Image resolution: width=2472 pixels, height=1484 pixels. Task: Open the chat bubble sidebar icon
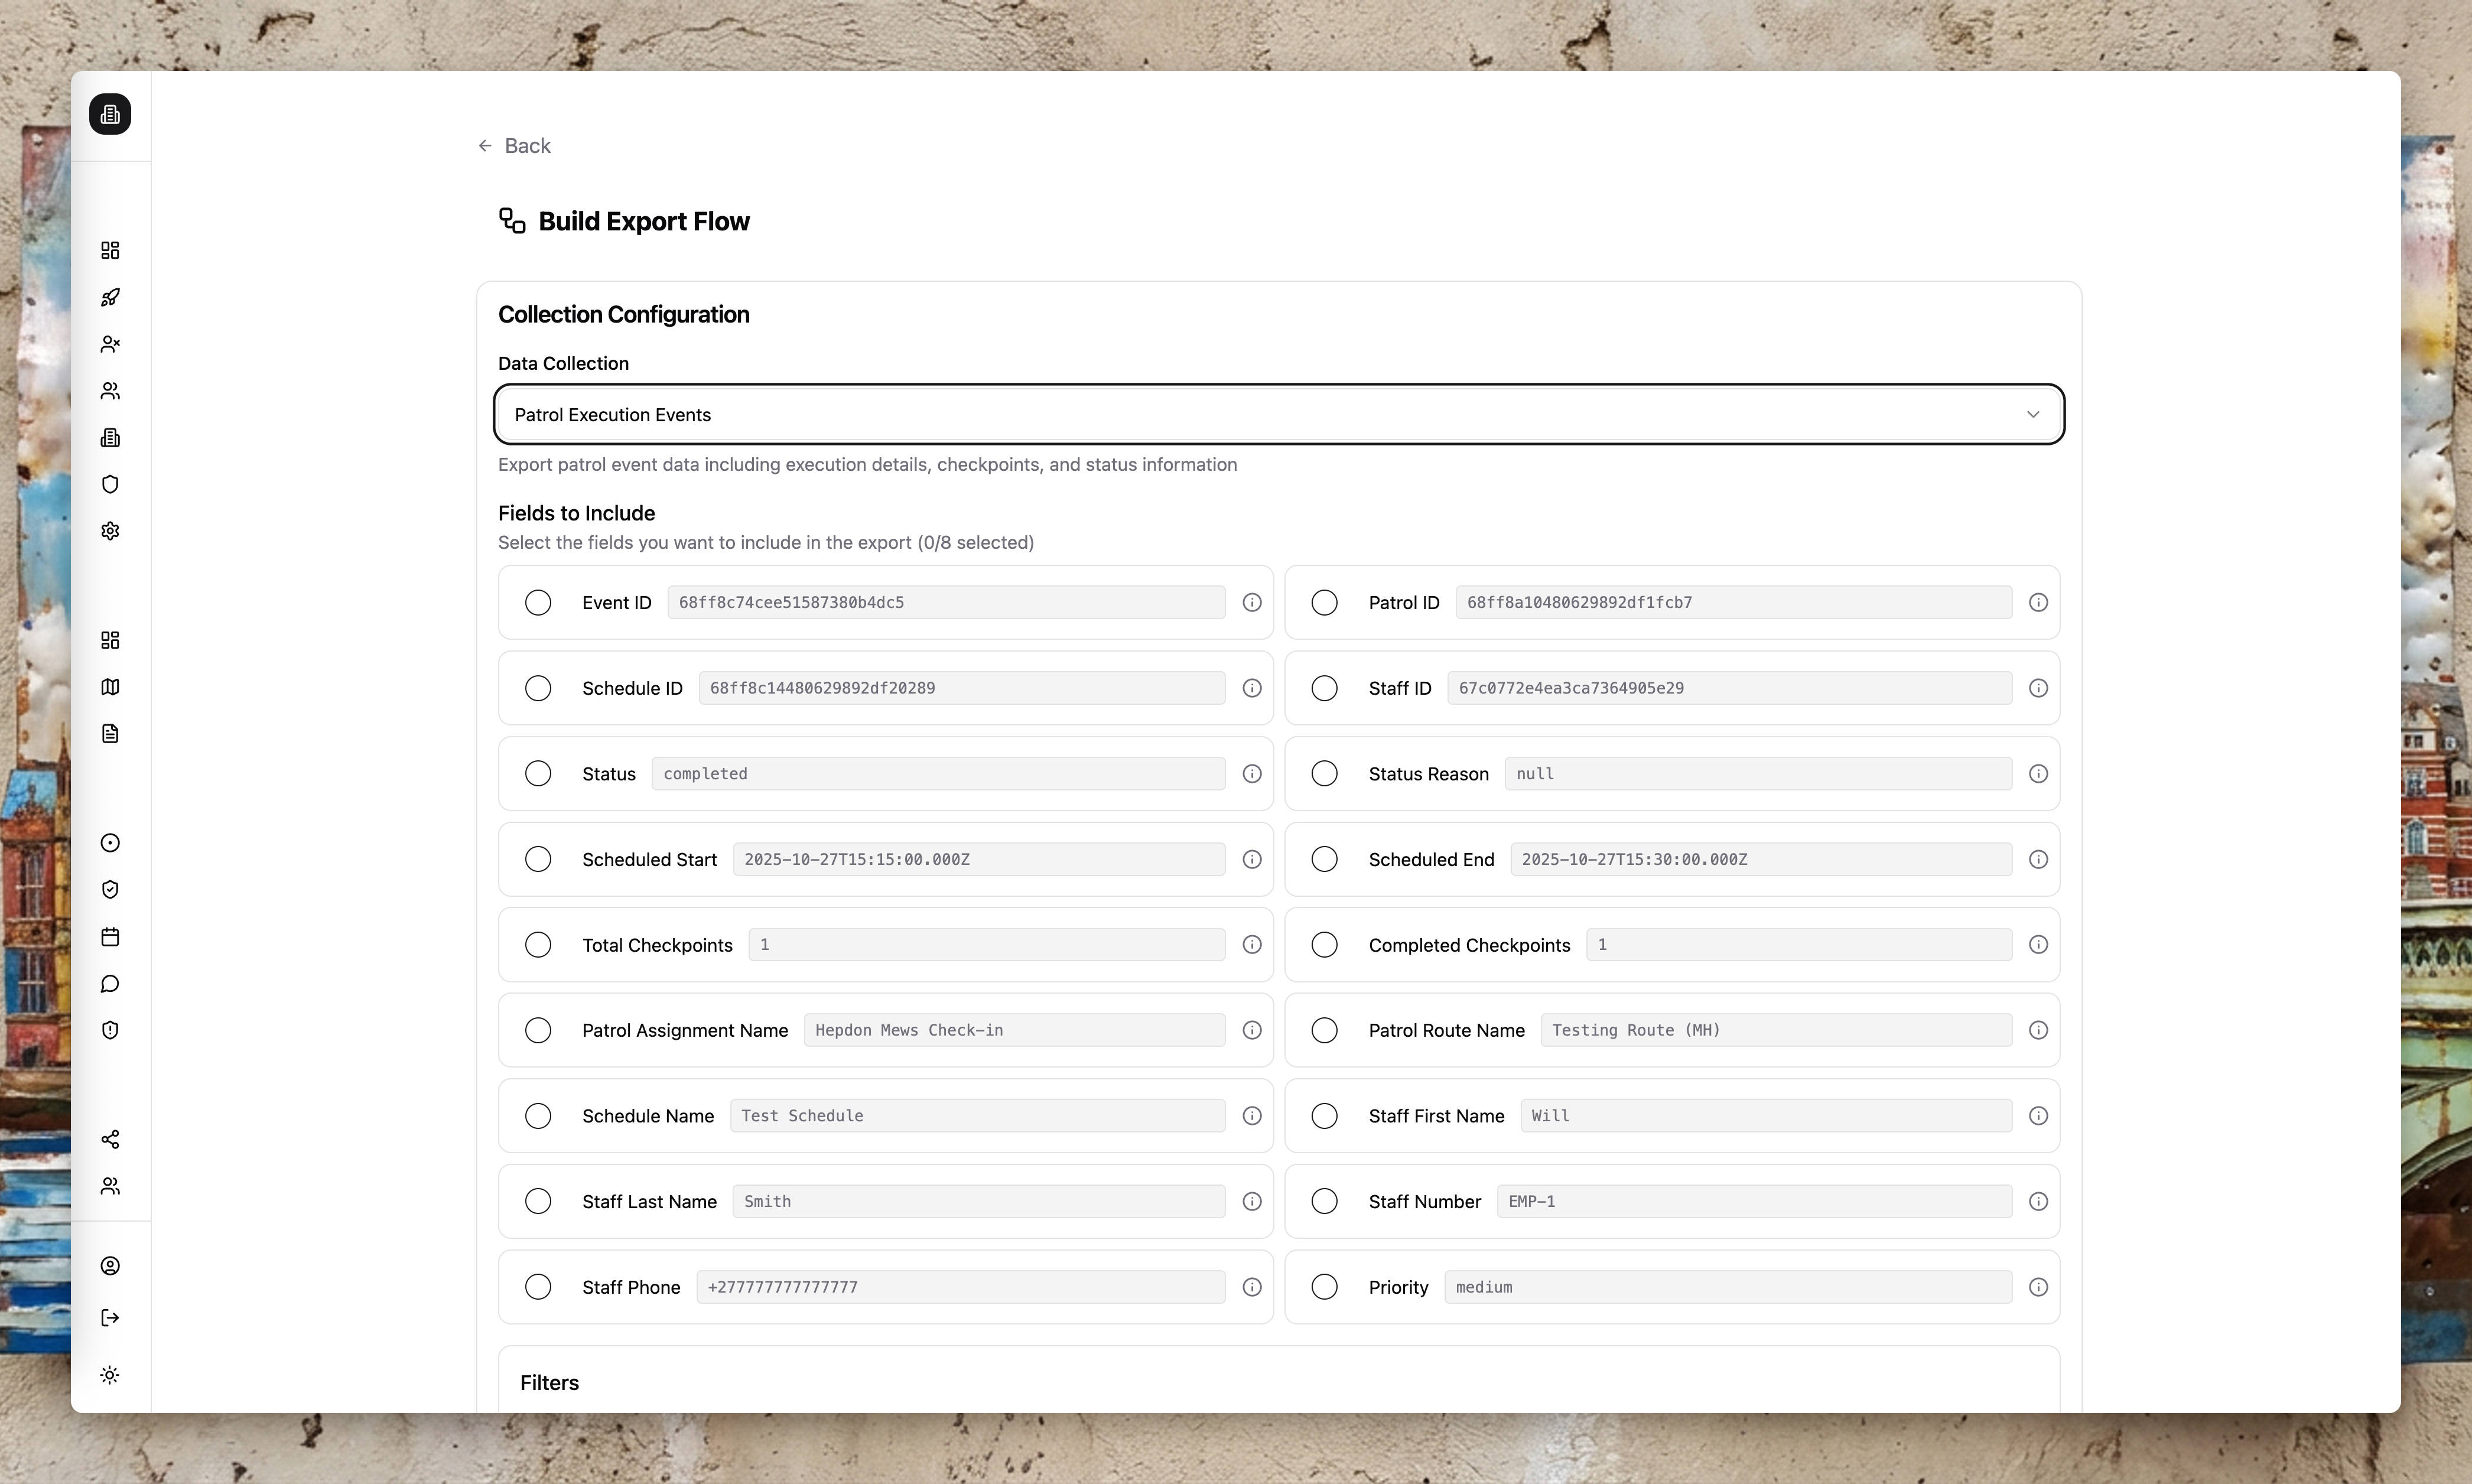[110, 984]
